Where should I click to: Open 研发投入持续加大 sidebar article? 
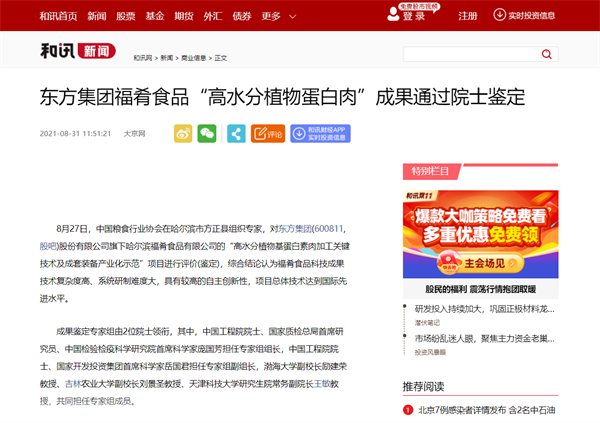point(484,309)
